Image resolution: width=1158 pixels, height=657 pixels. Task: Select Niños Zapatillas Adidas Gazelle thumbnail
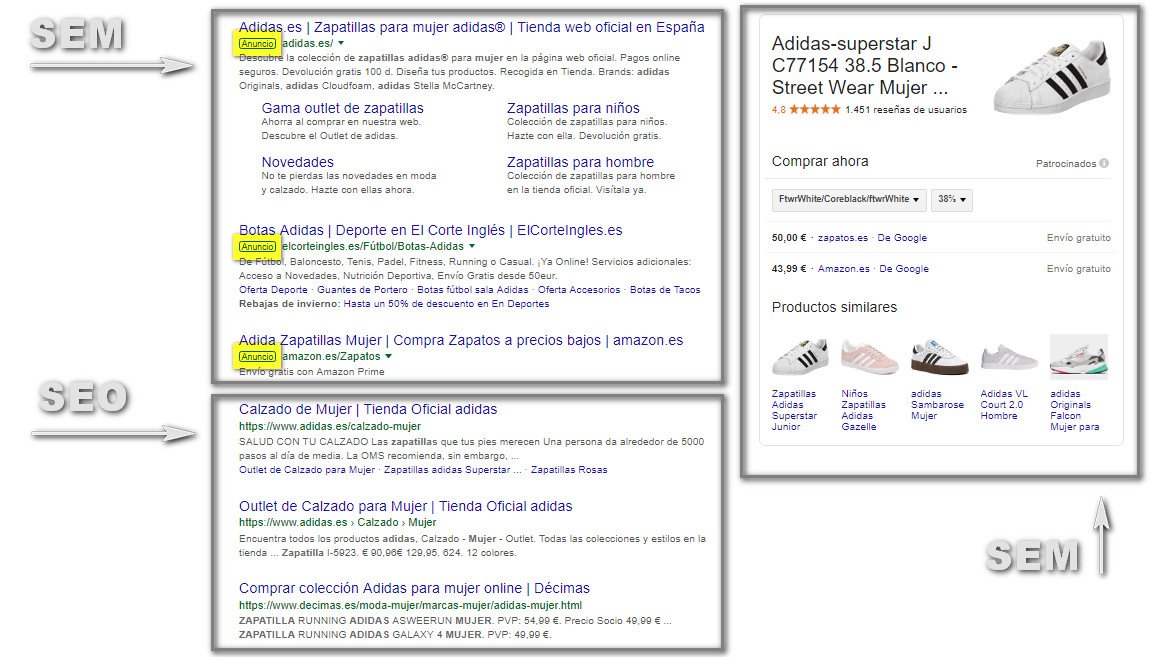[x=869, y=357]
